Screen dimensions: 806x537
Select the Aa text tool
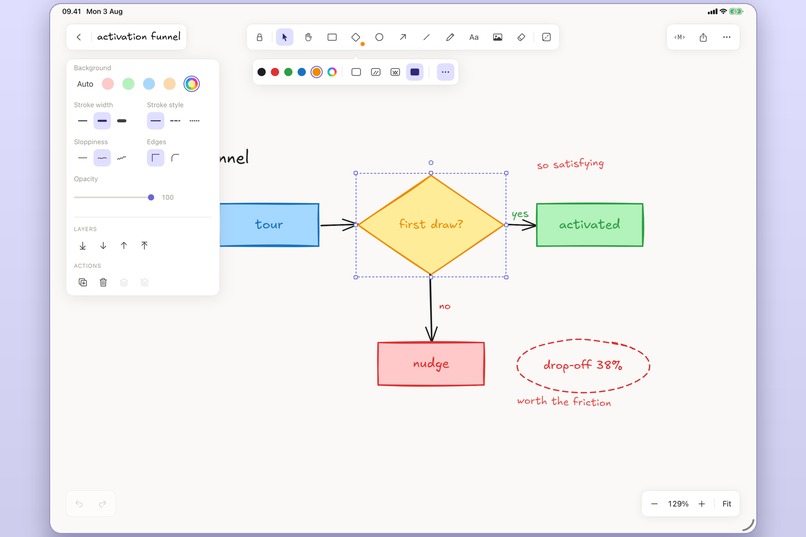coord(474,37)
